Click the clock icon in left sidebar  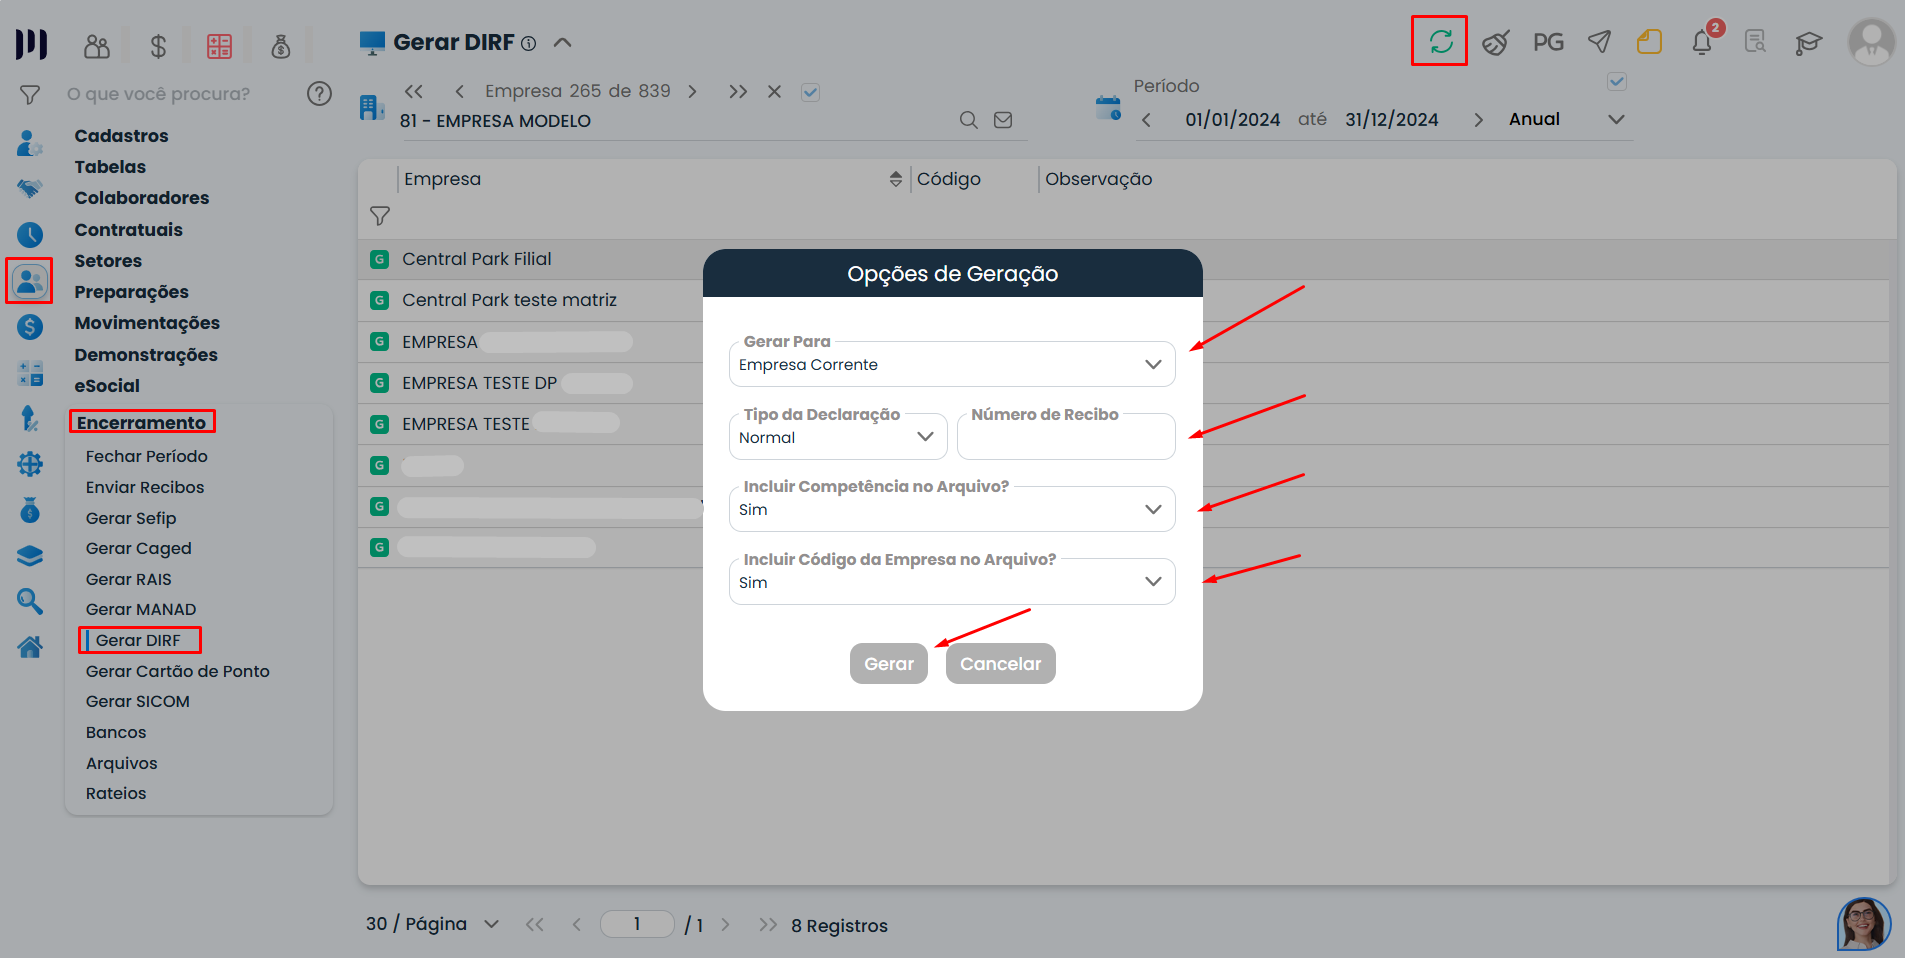(30, 235)
